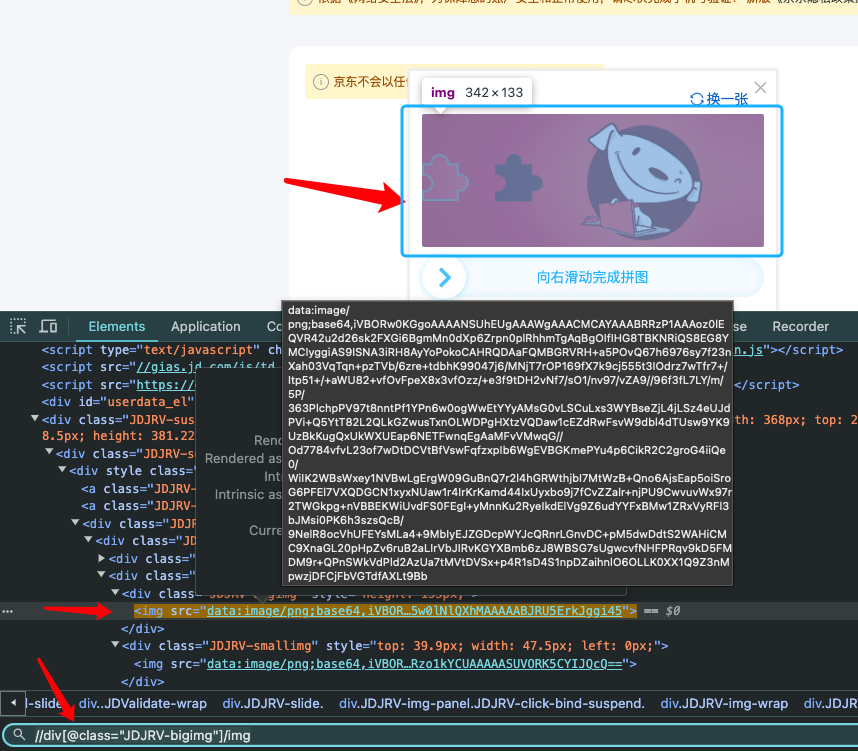Click the search magnifier icon in find bar

click(x=18, y=735)
